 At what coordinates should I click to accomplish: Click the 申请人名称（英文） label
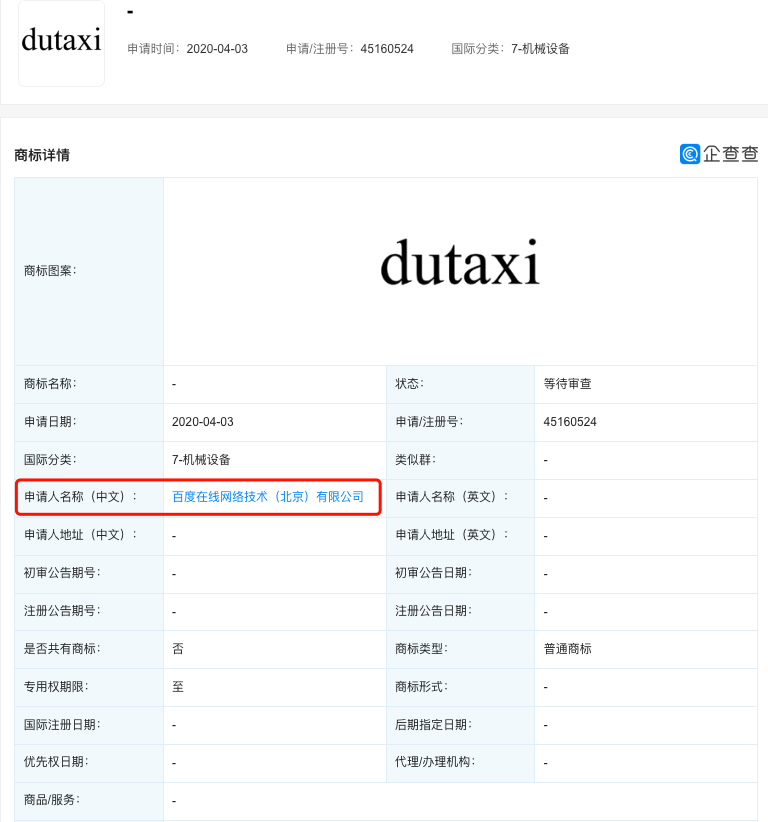coord(452,496)
